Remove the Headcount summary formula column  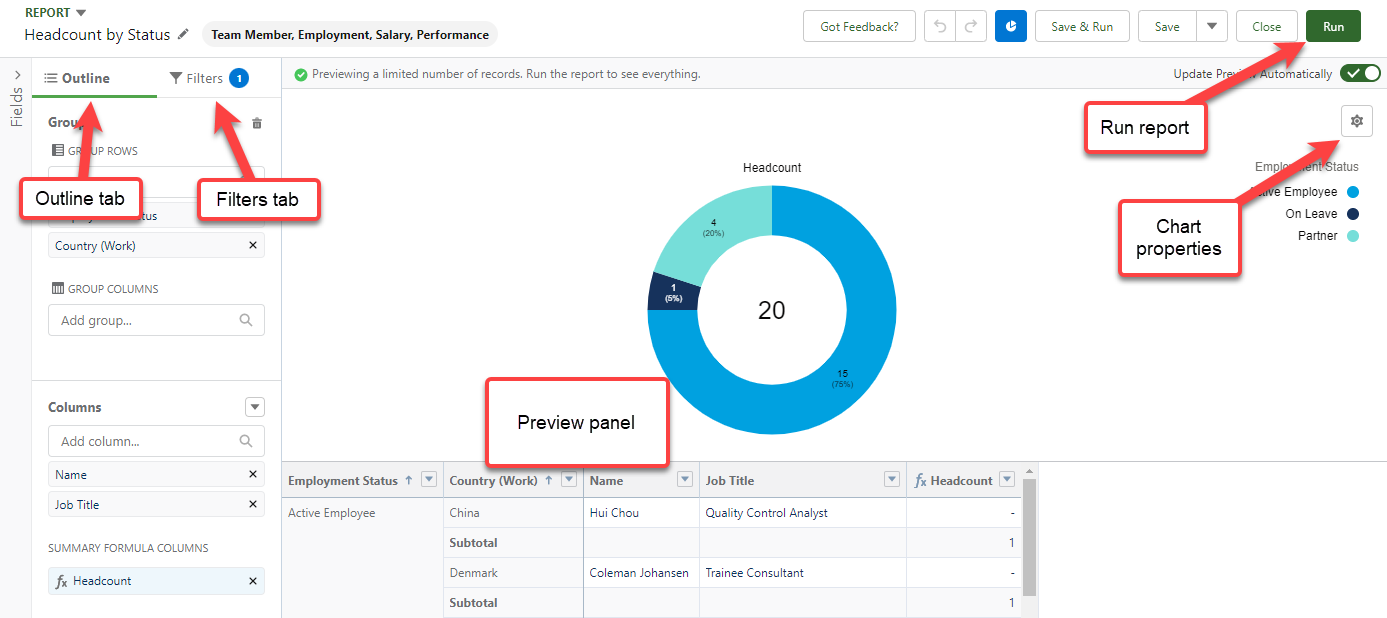(x=252, y=581)
